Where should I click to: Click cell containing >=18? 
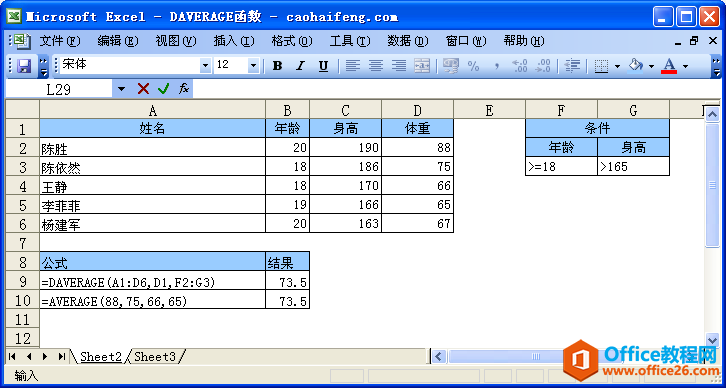[562, 166]
